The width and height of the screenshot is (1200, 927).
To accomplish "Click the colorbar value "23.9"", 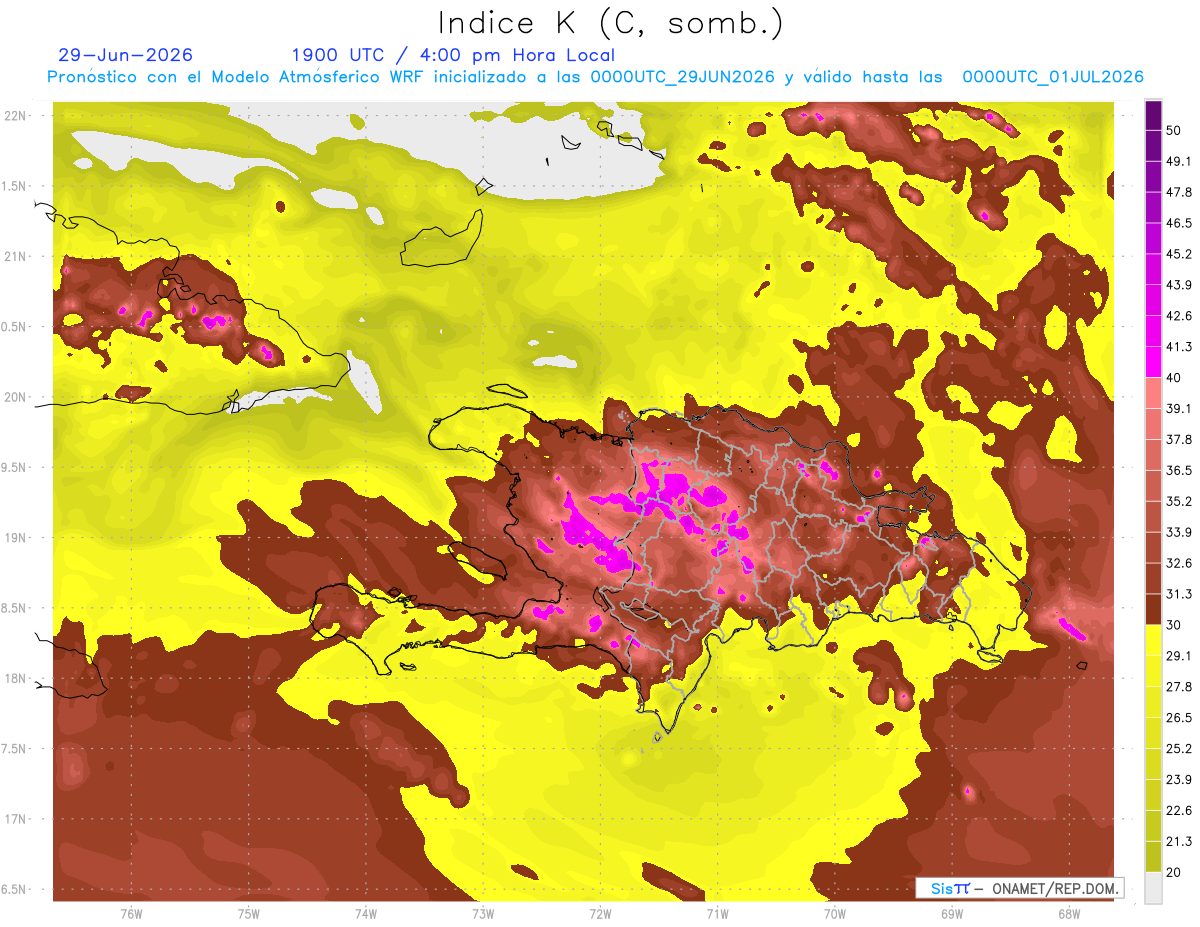I will click(x=1178, y=780).
